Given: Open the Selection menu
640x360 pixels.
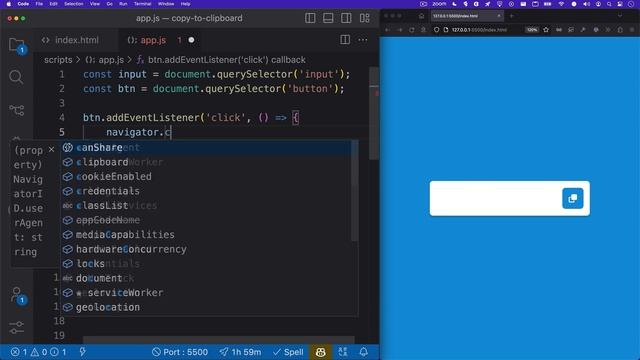Looking at the screenshot, I should (73, 4).
